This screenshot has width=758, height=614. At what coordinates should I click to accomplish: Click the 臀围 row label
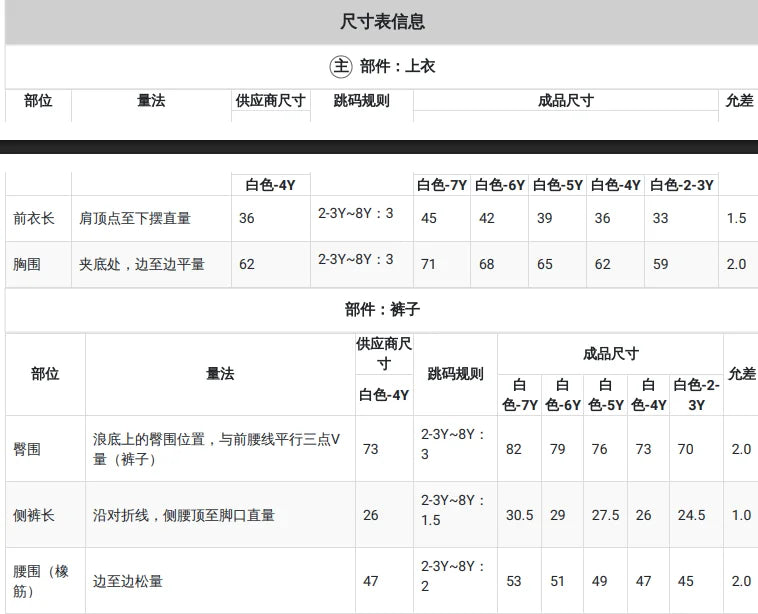pyautogui.click(x=27, y=449)
